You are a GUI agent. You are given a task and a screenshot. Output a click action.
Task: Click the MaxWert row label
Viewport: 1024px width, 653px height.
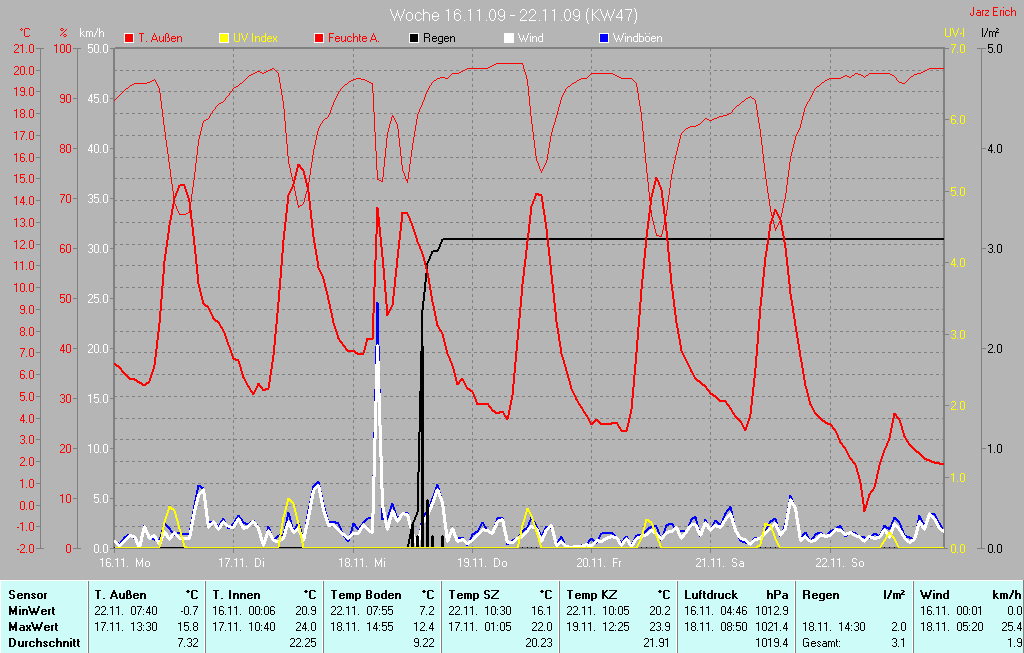(33, 627)
